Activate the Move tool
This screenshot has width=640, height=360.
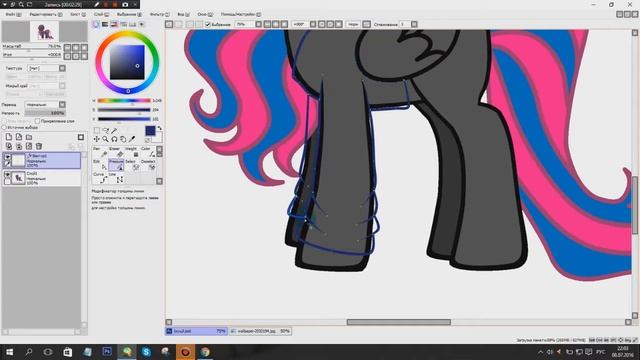[97, 139]
